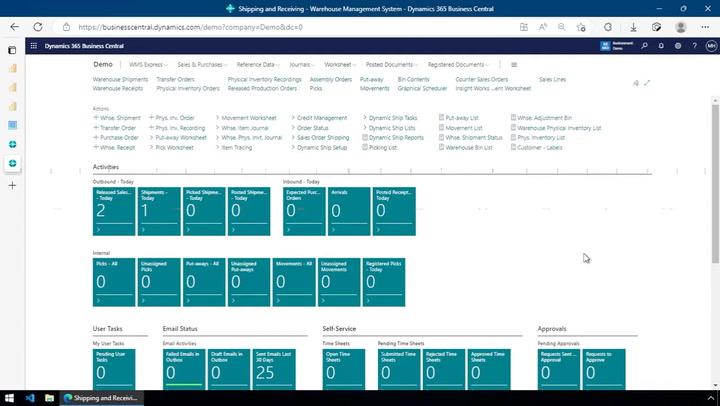Open the browser three-dot menu

click(x=705, y=27)
